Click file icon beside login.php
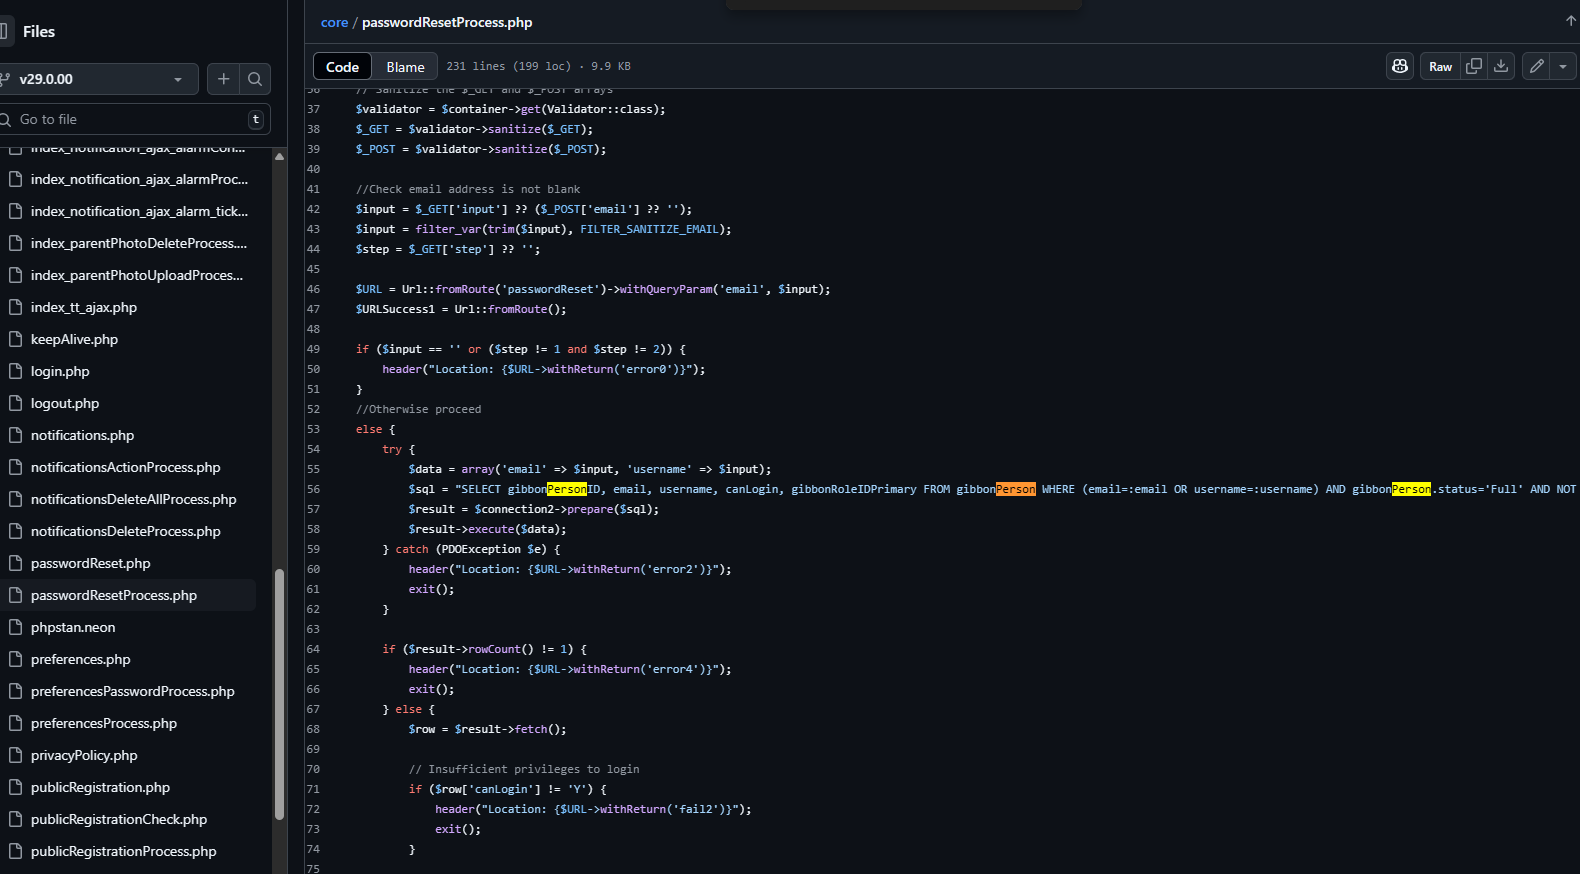Viewport: 1580px width, 874px height. 15,371
